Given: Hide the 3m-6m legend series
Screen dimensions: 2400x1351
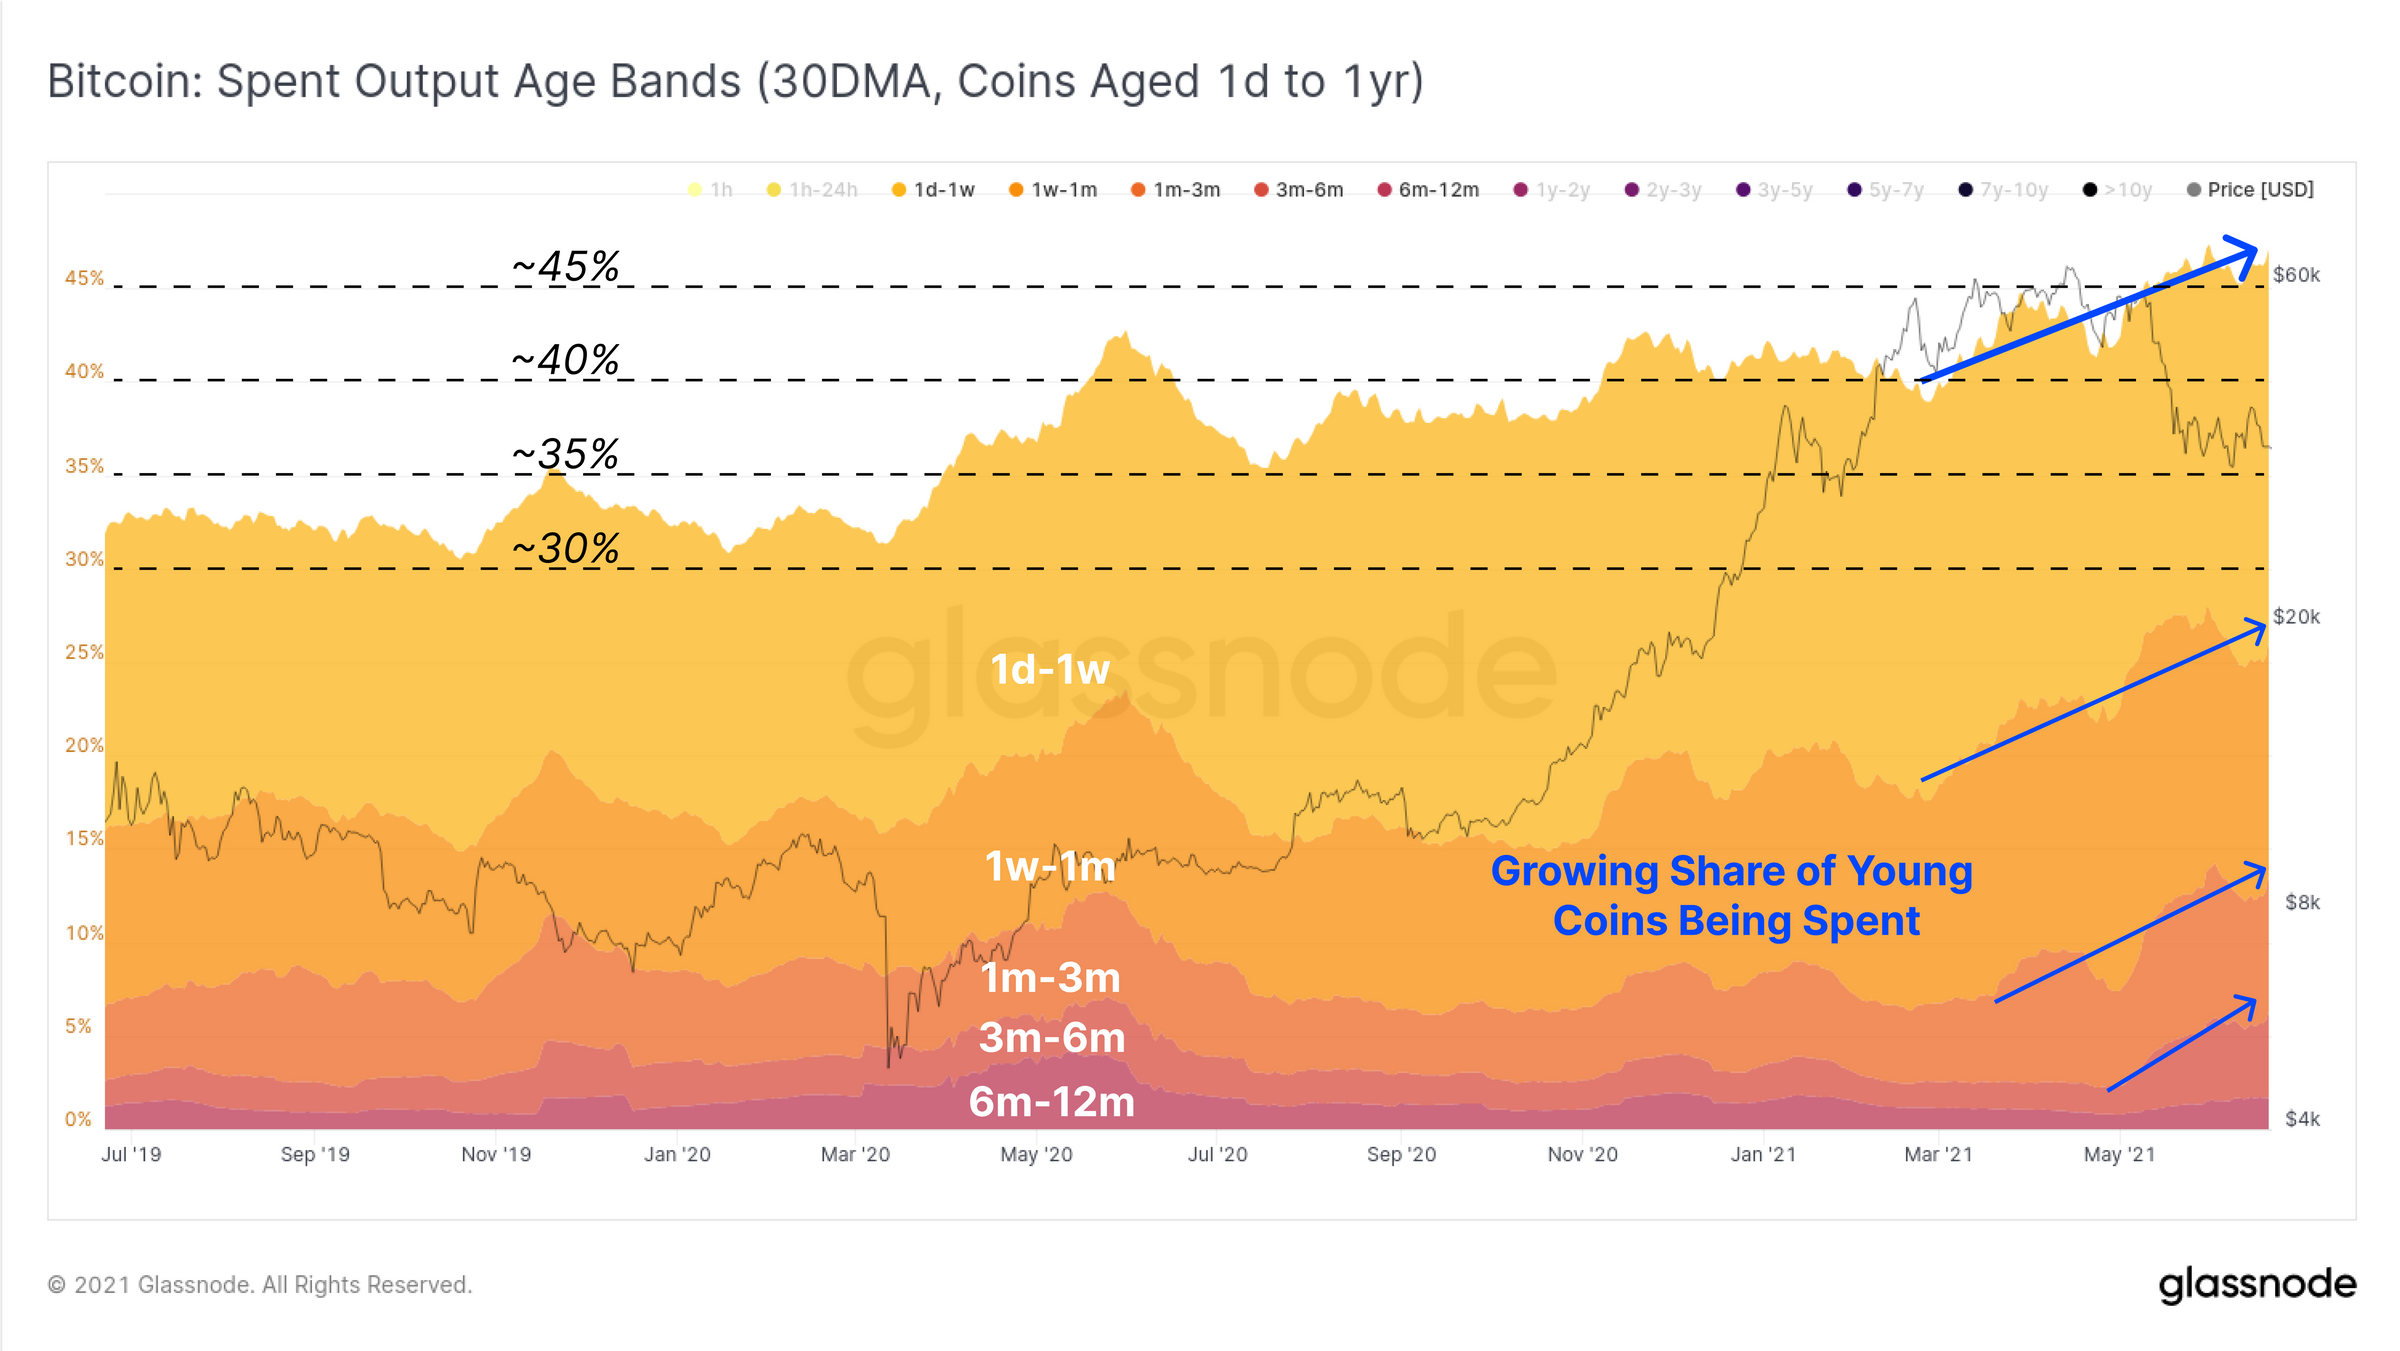Looking at the screenshot, I should click(1299, 190).
